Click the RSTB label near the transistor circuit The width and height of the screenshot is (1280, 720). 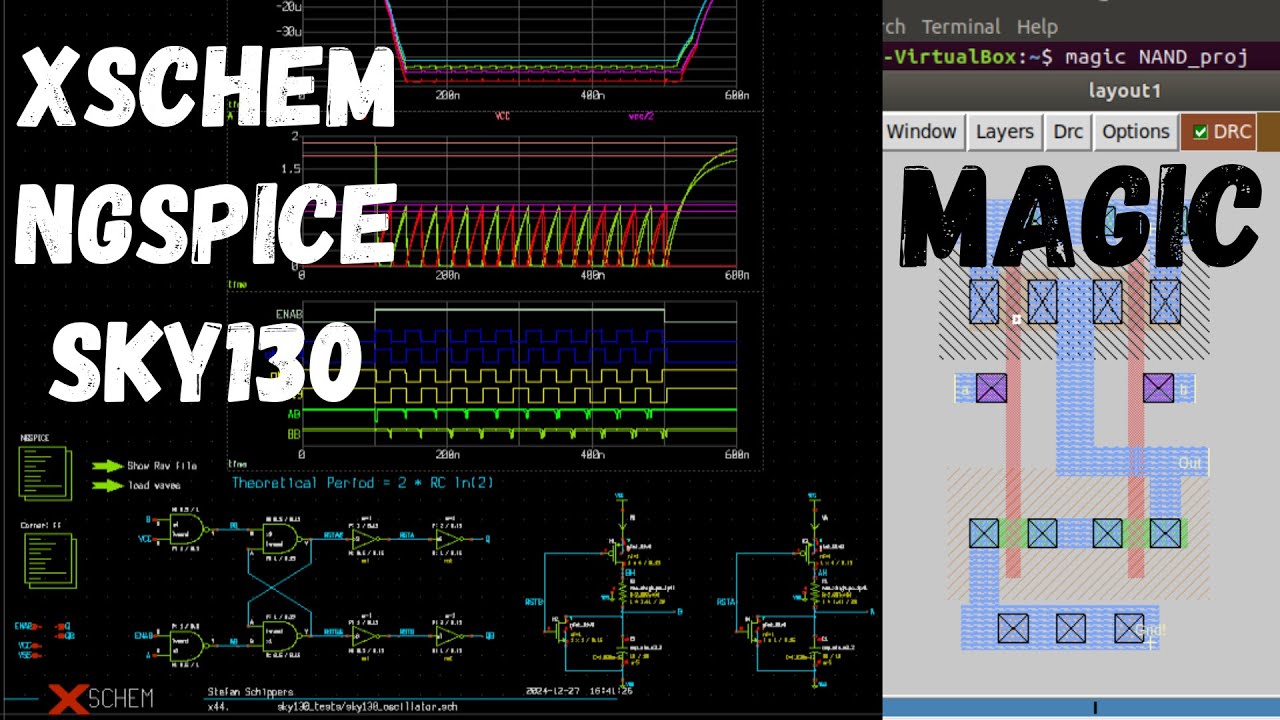pos(533,603)
